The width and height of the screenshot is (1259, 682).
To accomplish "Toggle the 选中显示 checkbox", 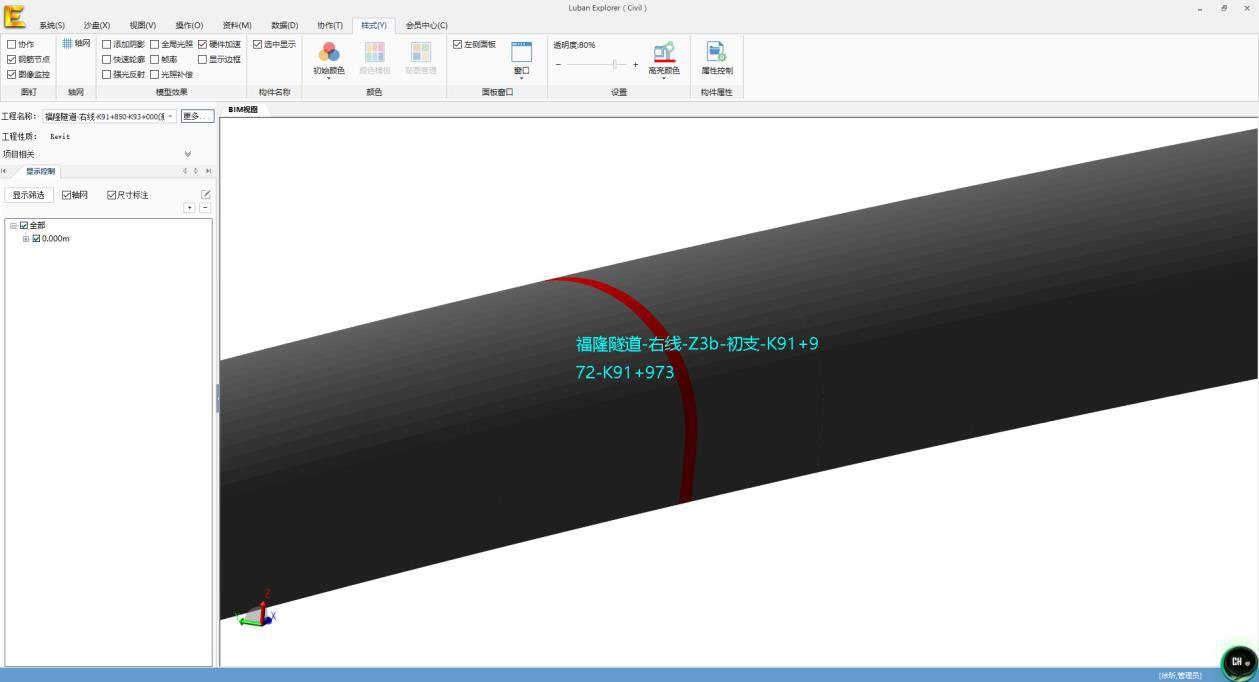I will click(257, 44).
